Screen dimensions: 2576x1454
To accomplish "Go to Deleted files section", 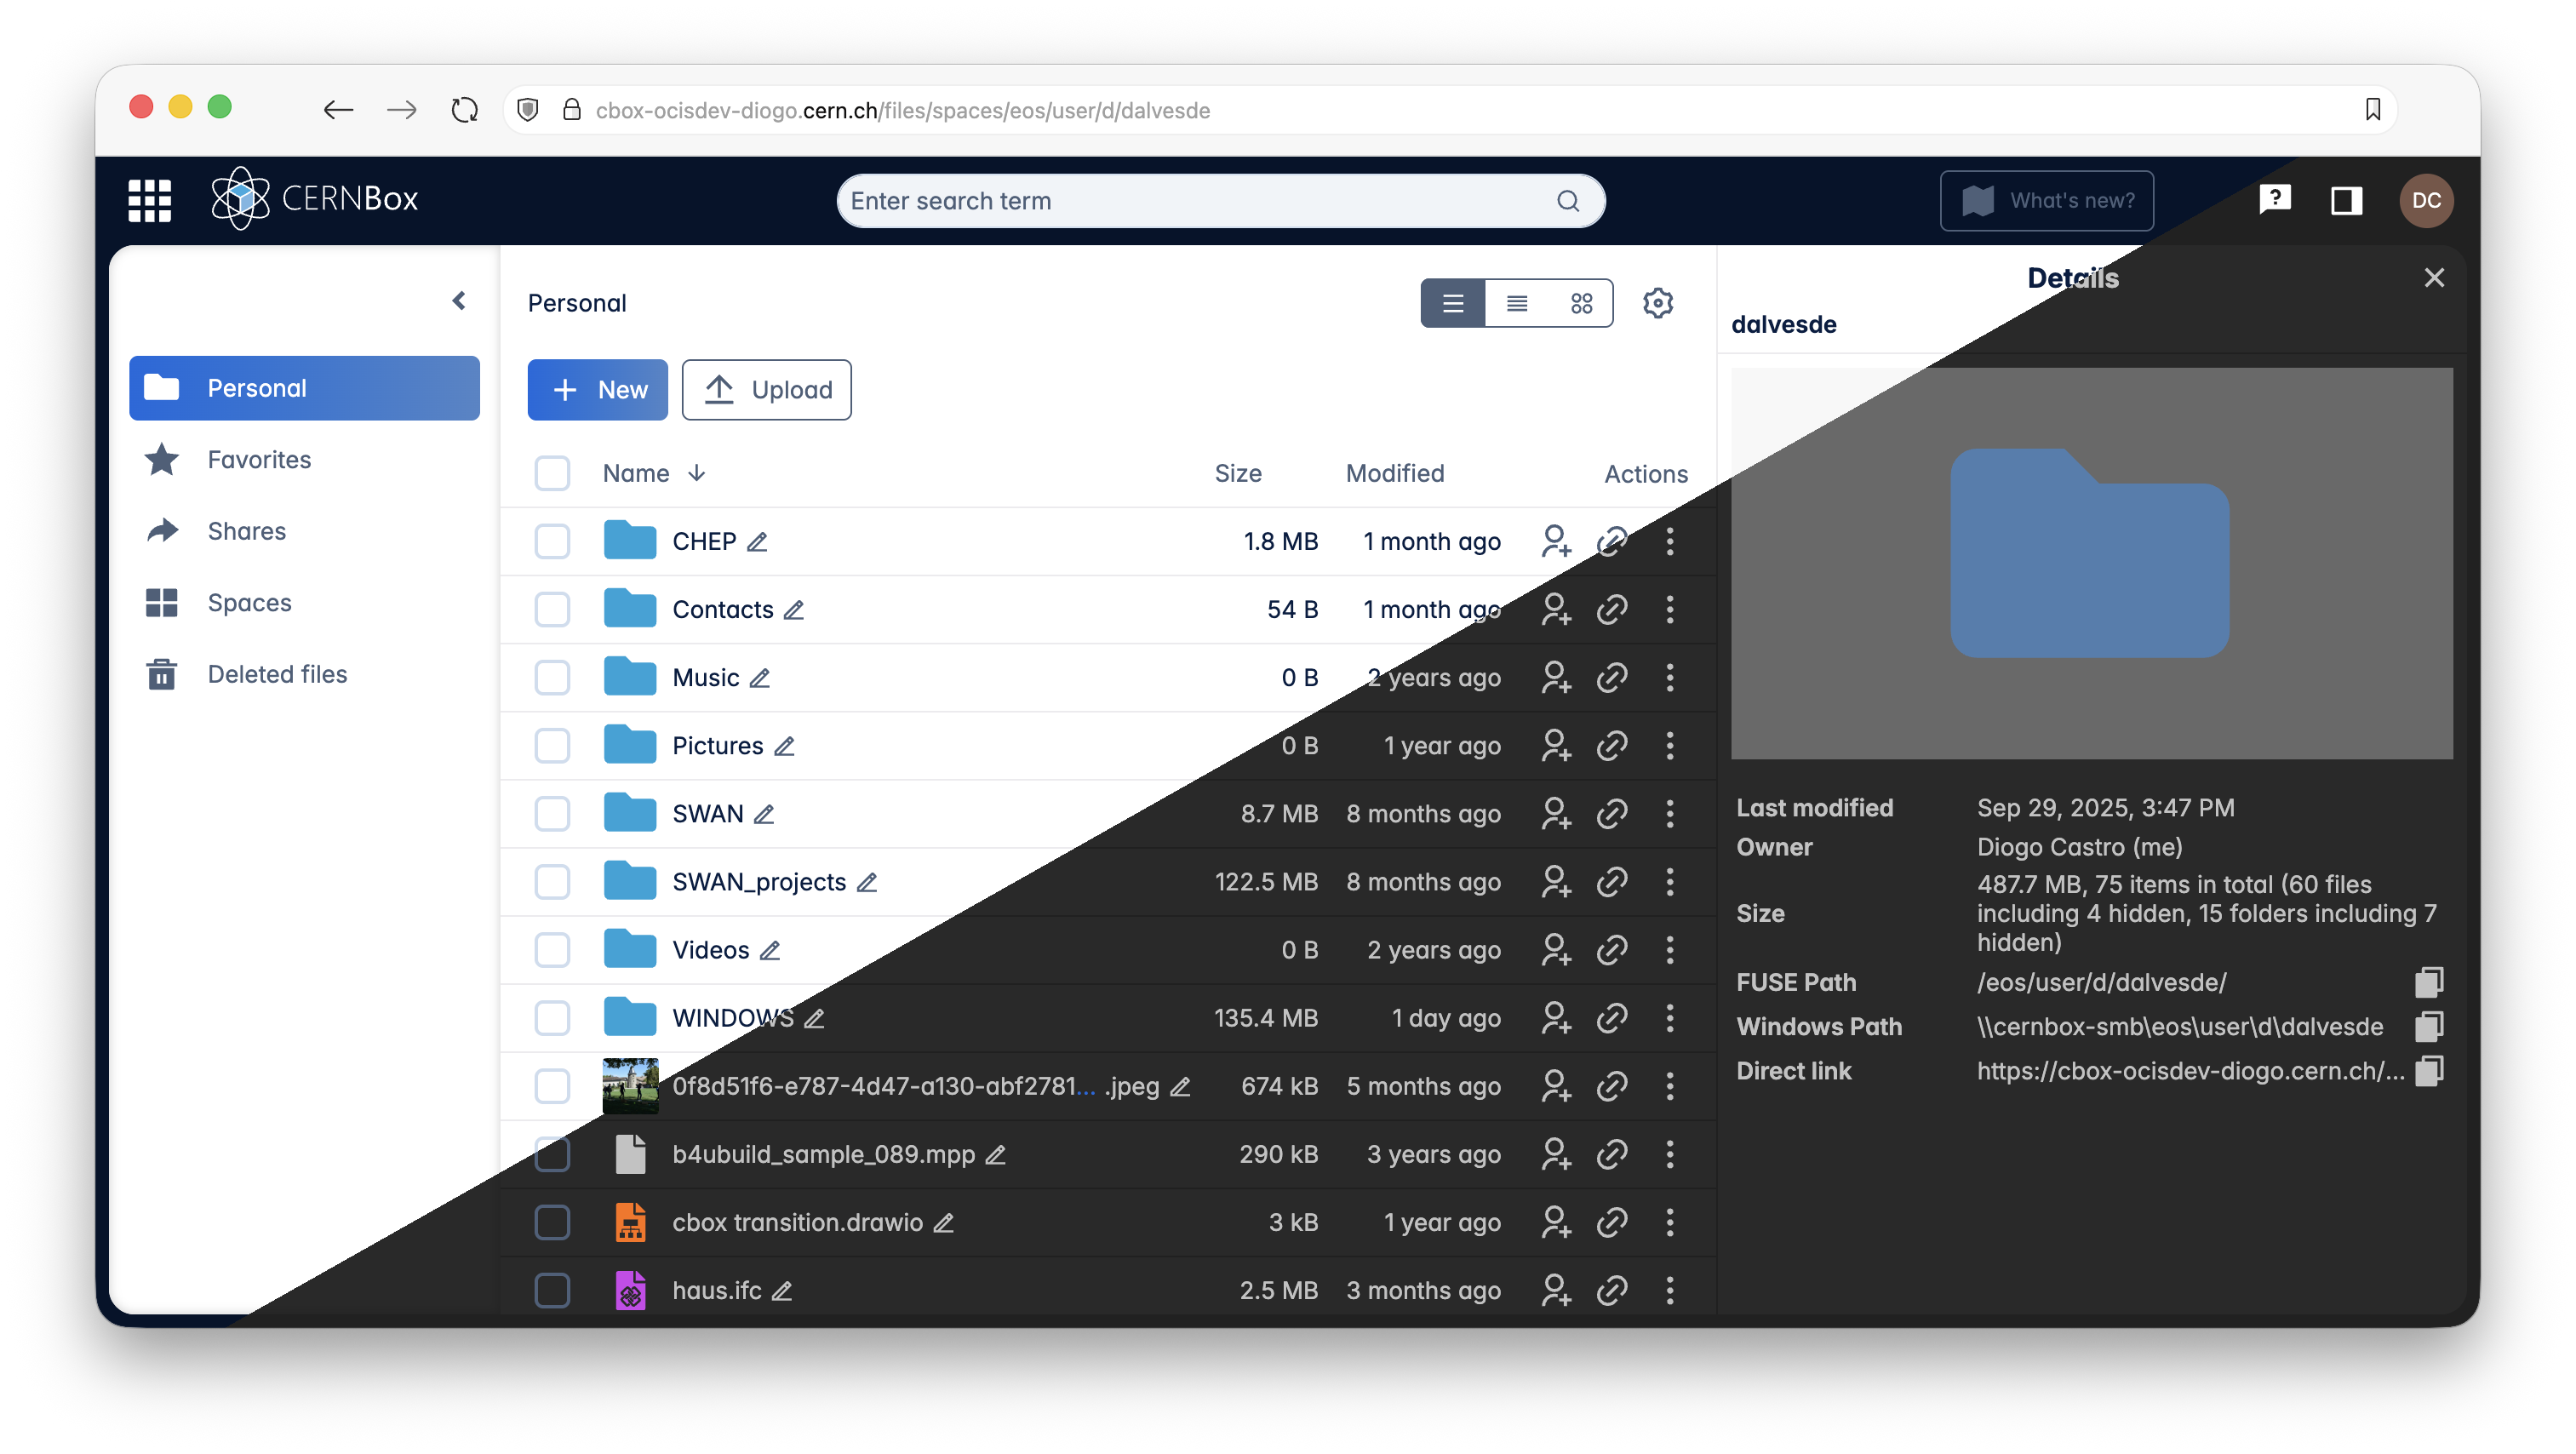I will pyautogui.click(x=277, y=674).
